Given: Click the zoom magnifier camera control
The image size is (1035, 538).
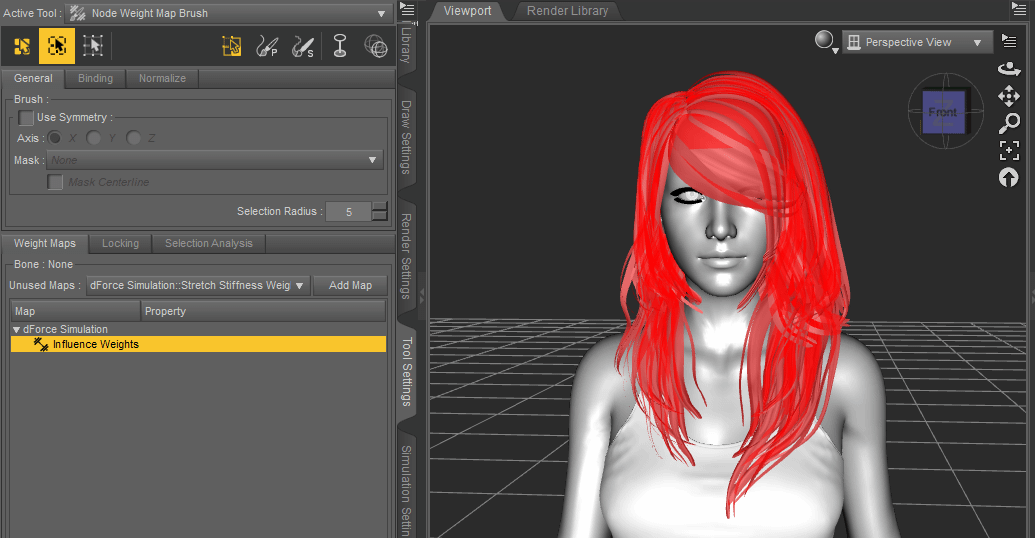Looking at the screenshot, I should [1009, 123].
